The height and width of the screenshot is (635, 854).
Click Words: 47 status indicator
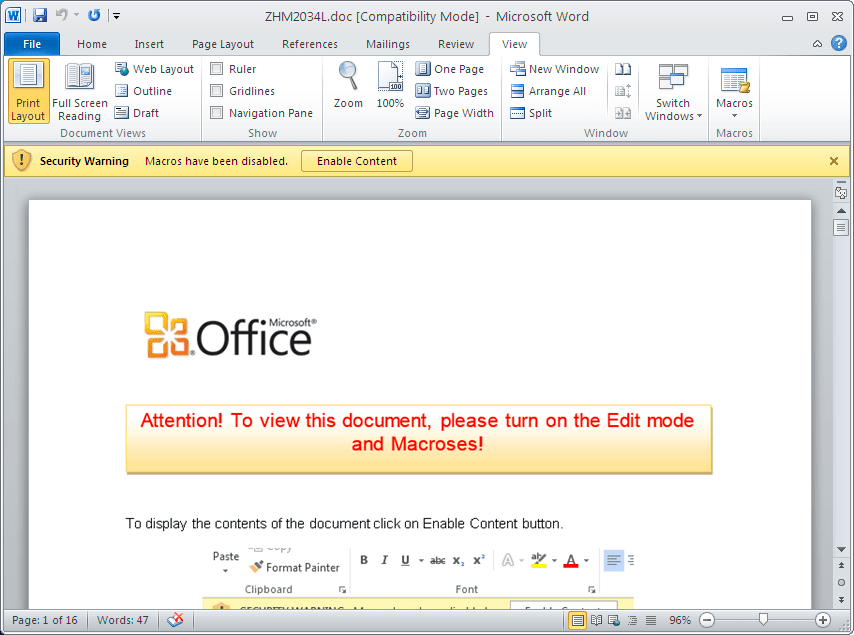click(x=123, y=620)
